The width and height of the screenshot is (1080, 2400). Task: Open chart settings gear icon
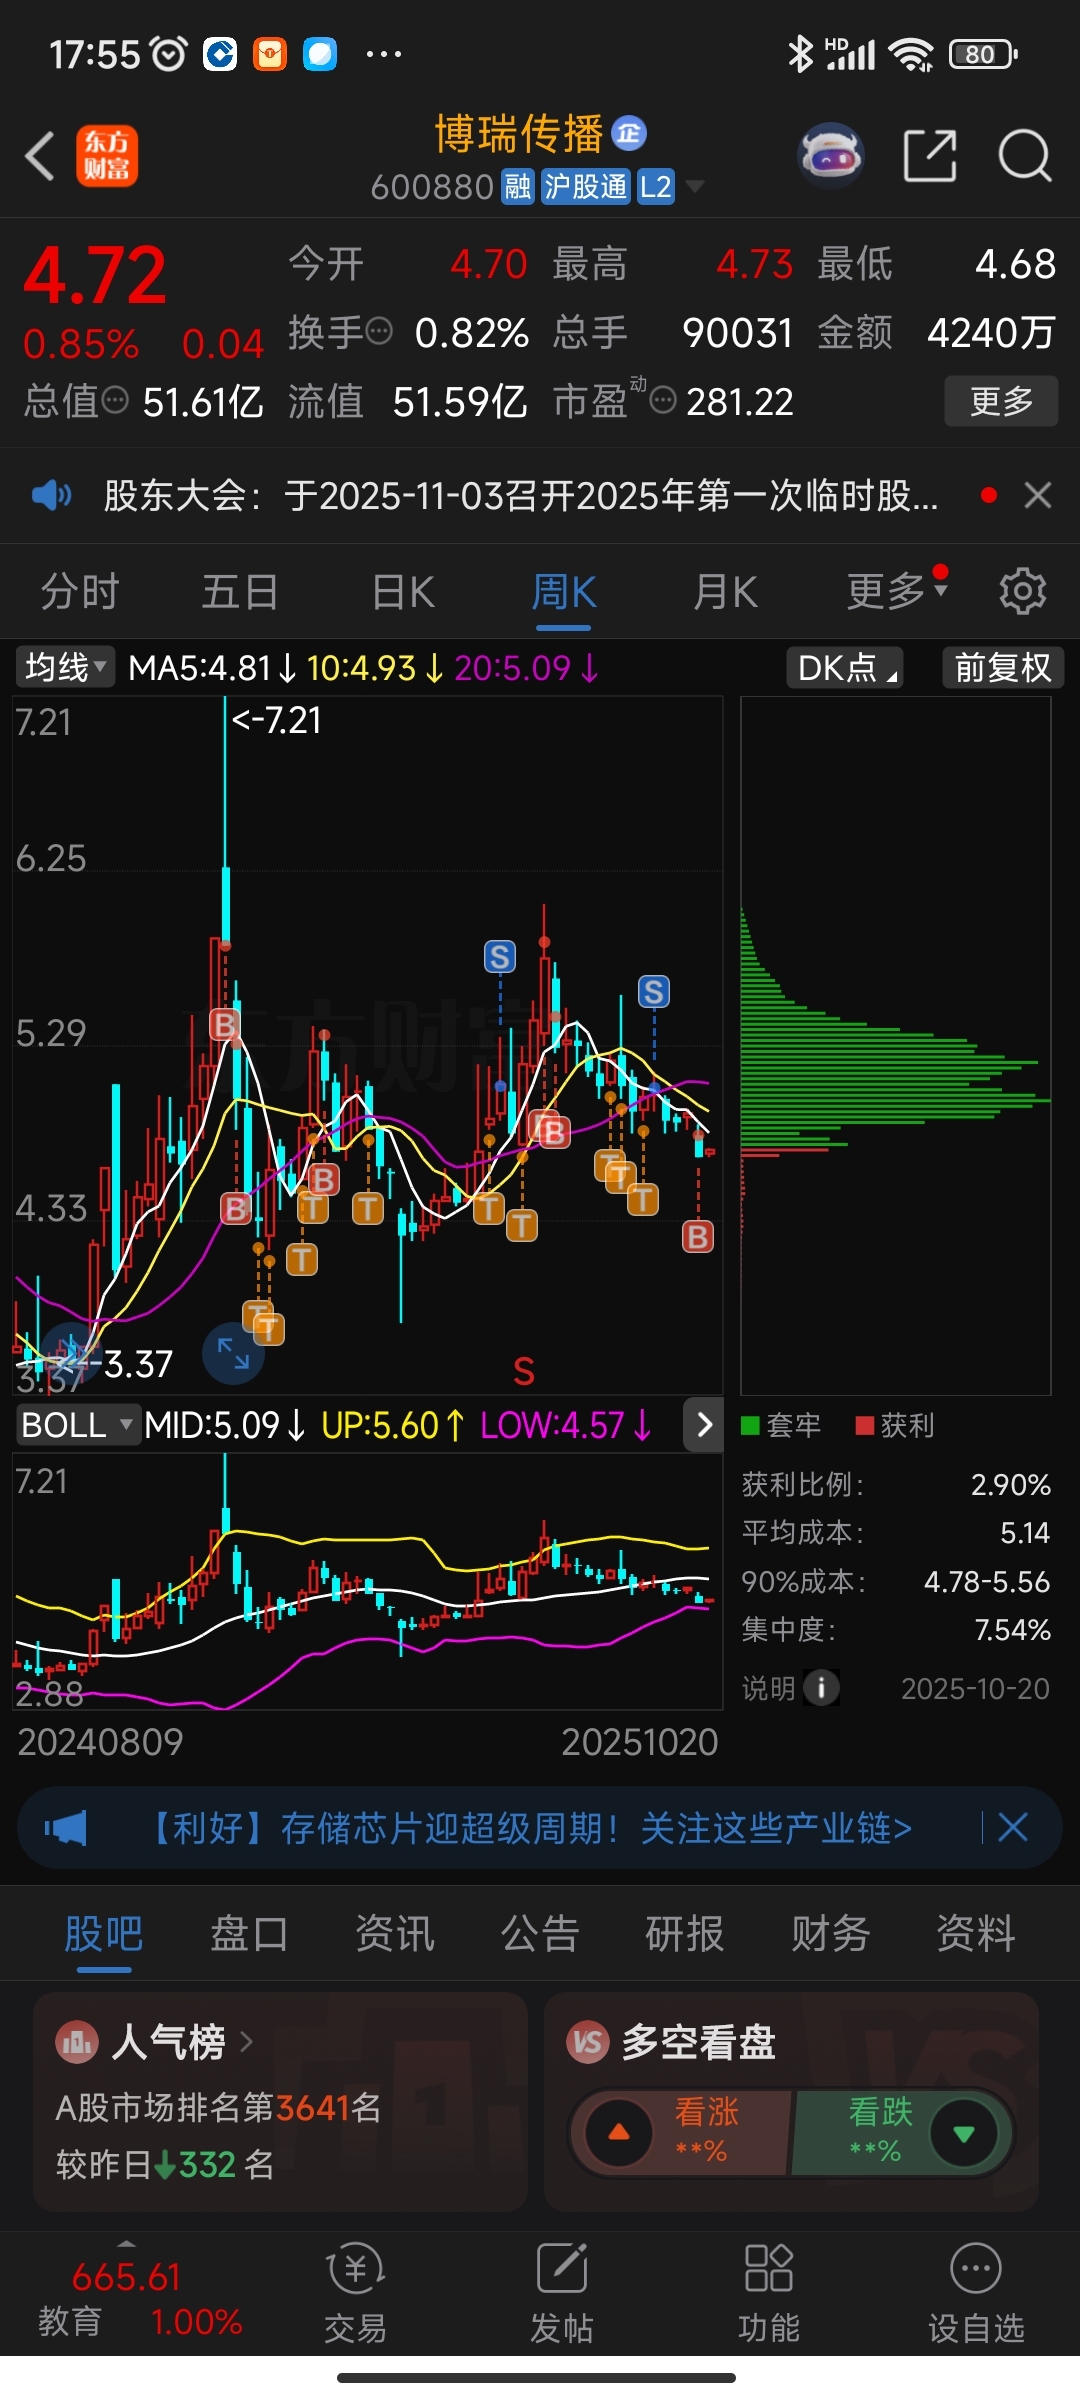pyautogui.click(x=1023, y=591)
